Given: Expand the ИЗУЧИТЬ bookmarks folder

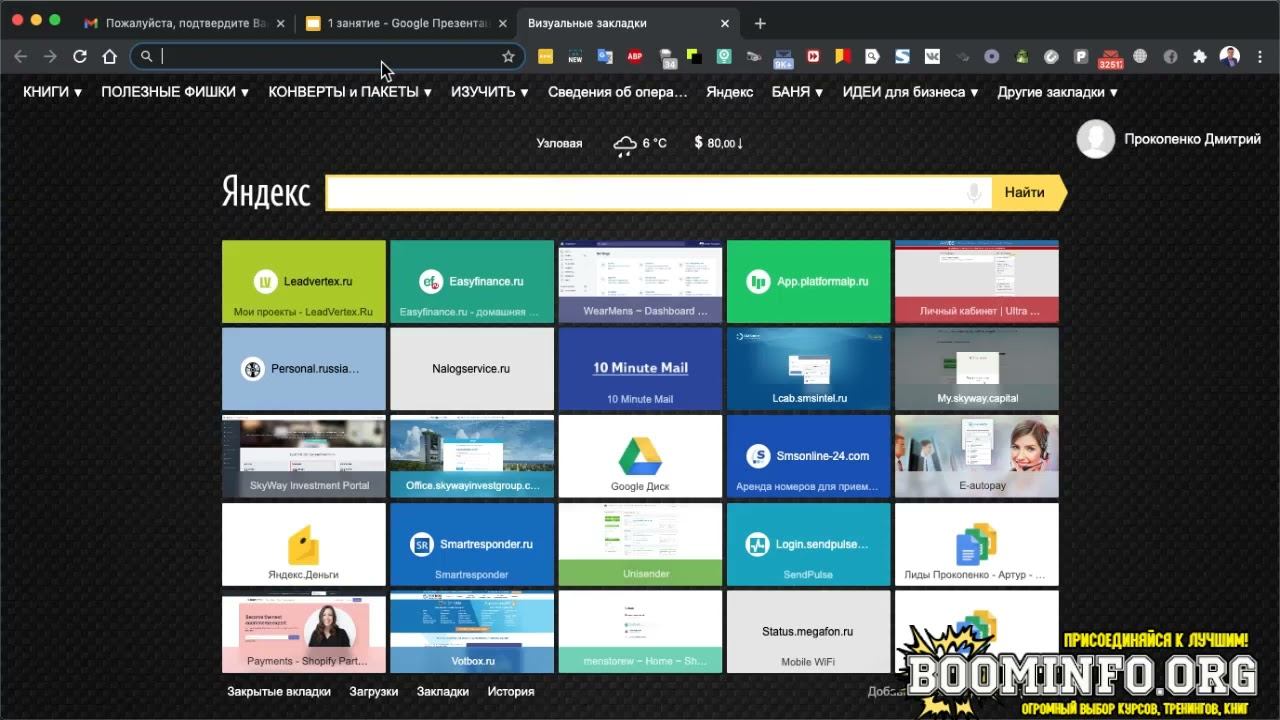Looking at the screenshot, I should 490,92.
